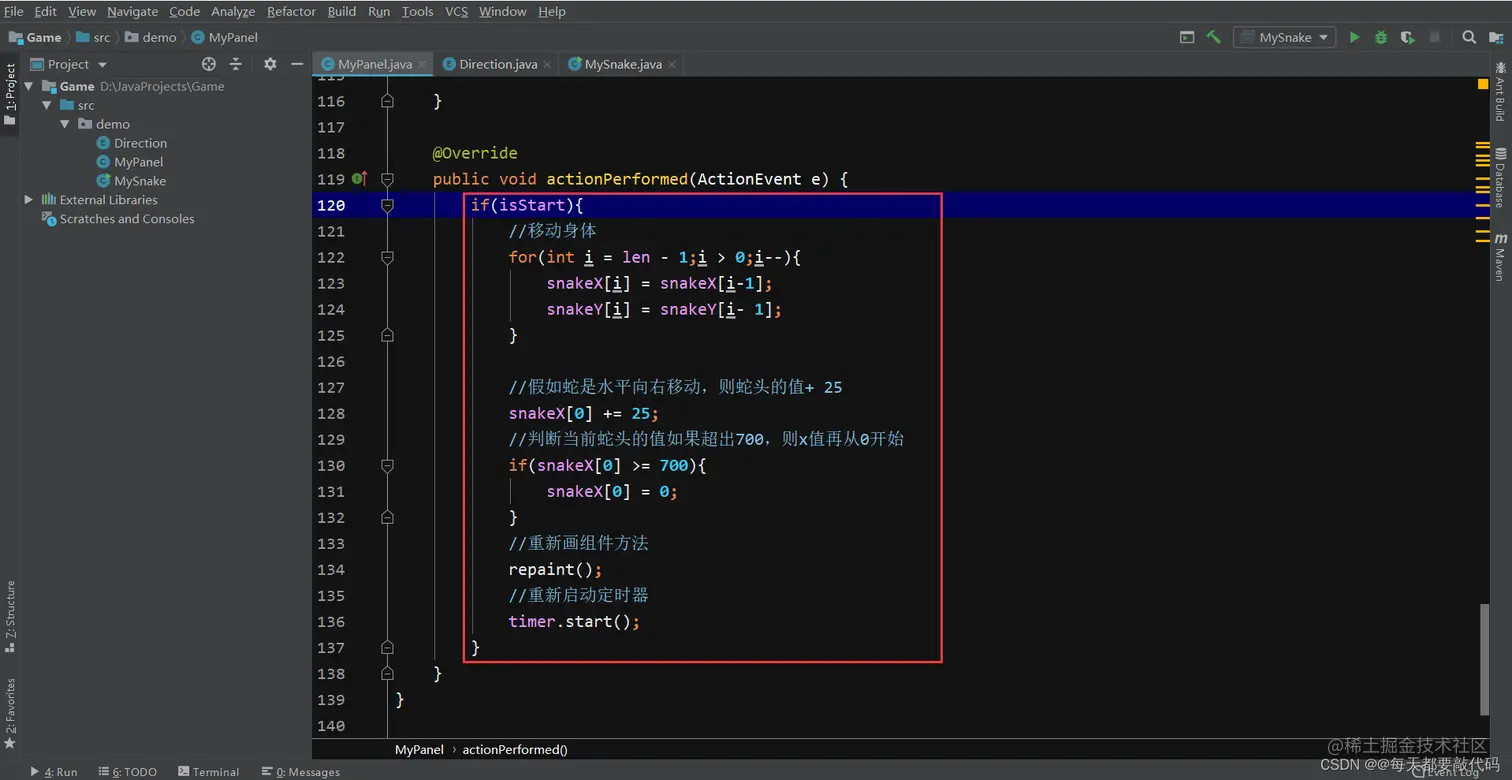Open Project panel settings gear
Viewport: 1512px width, 780px height.
(270, 64)
